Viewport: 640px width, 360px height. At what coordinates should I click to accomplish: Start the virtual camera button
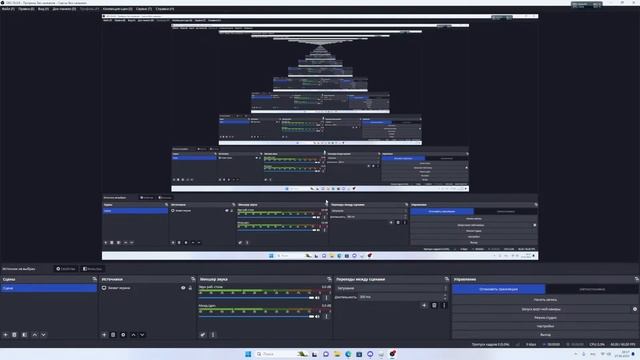(542, 309)
